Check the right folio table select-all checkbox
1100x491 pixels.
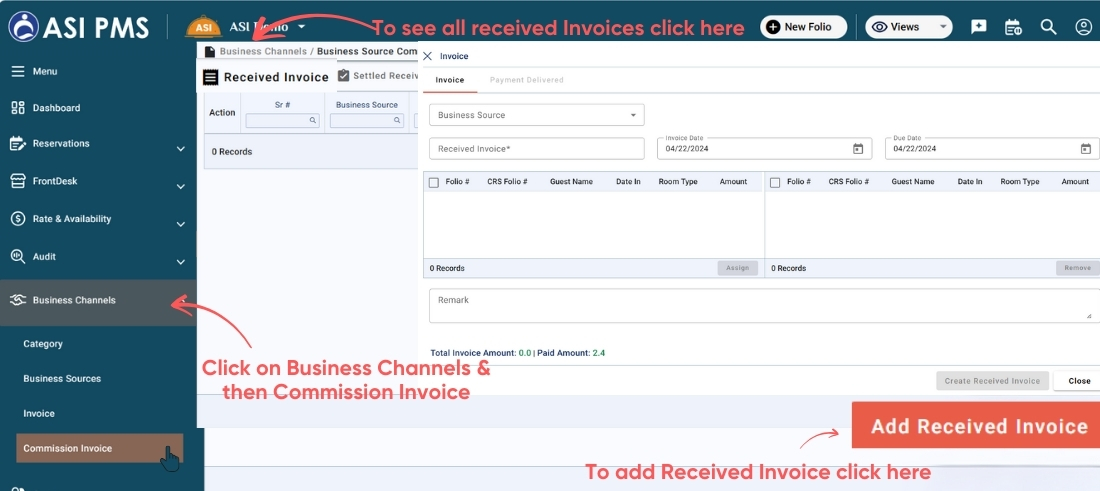(x=775, y=182)
